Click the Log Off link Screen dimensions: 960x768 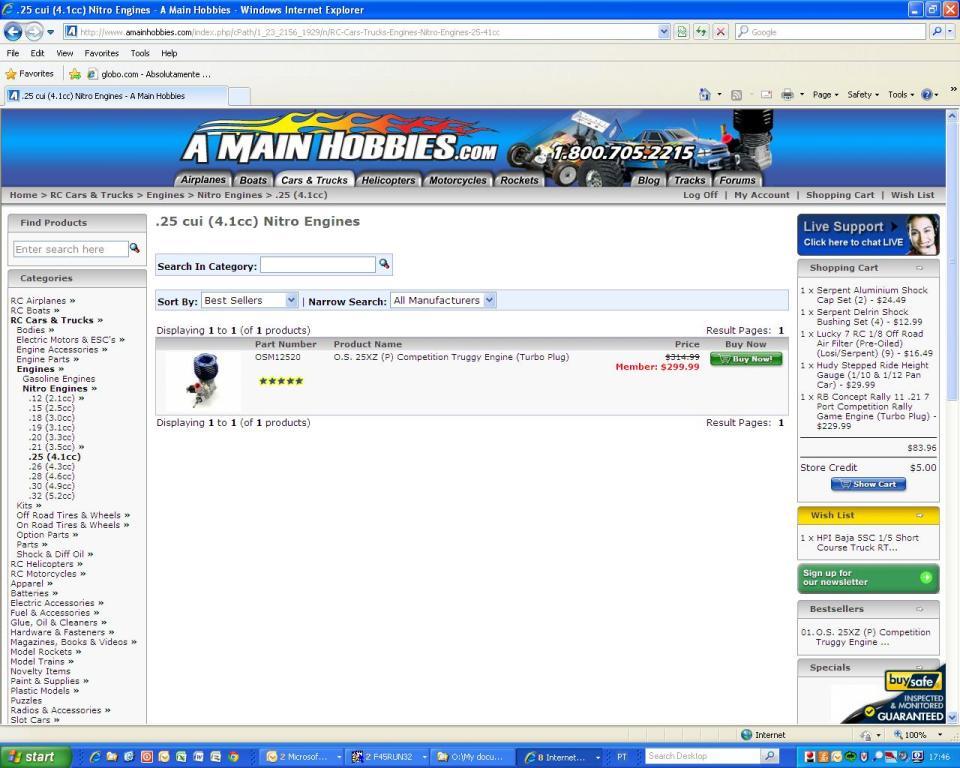(x=700, y=195)
